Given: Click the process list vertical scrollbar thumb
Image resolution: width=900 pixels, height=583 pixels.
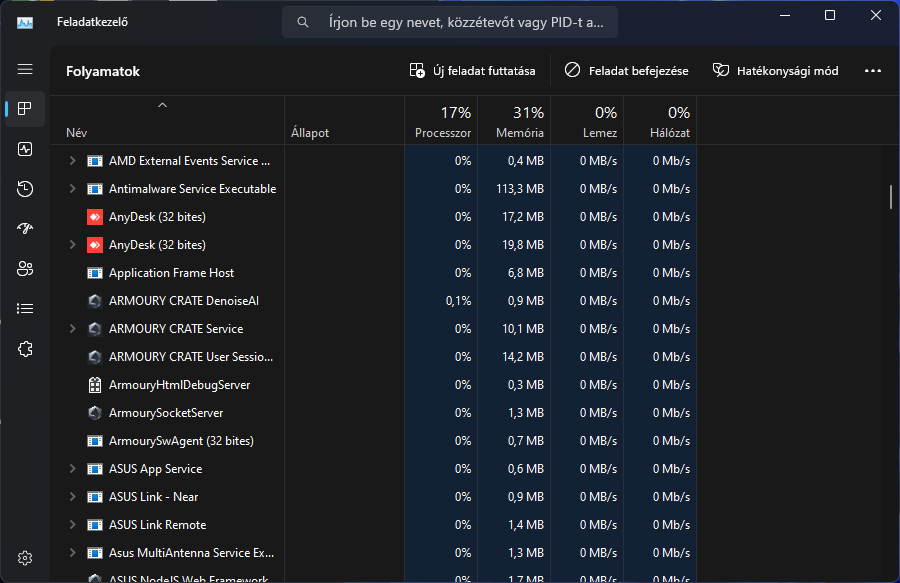Looking at the screenshot, I should 891,197.
